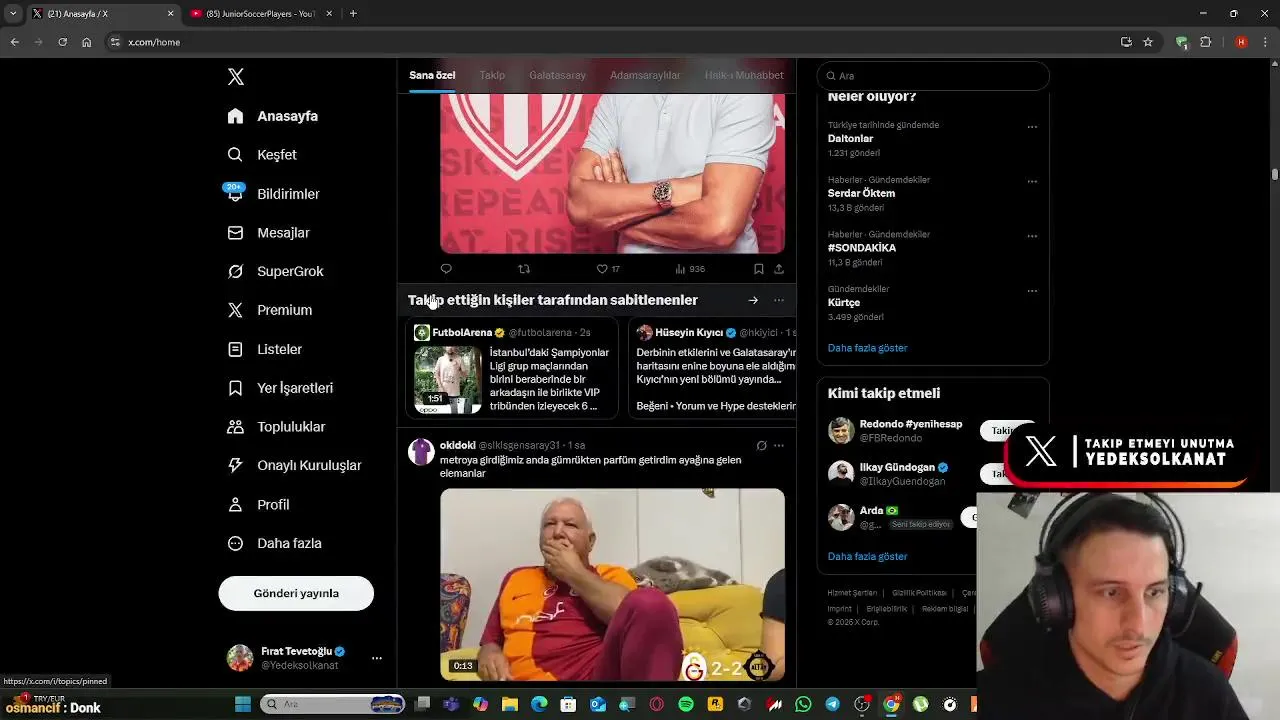Click Grok icon on okidoki post

pyautogui.click(x=761, y=446)
